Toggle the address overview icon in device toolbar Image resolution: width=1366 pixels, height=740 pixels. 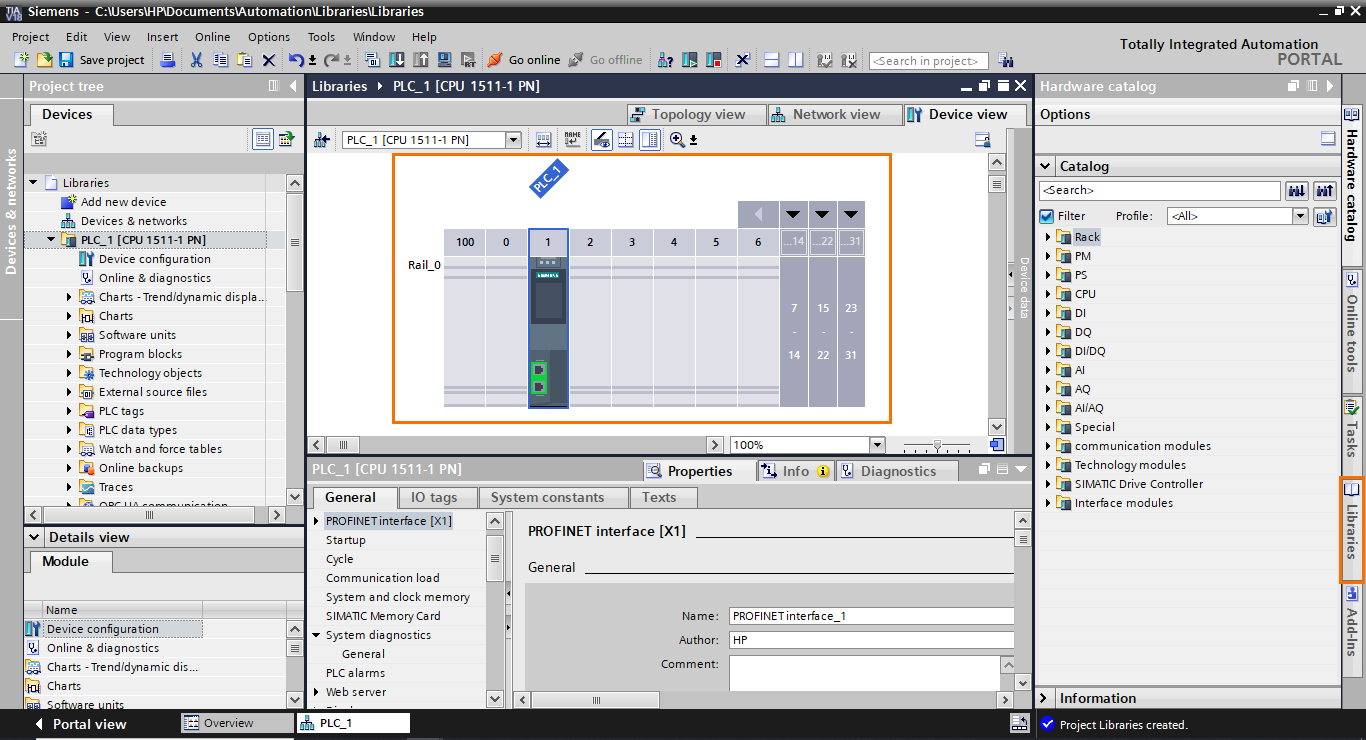point(601,140)
